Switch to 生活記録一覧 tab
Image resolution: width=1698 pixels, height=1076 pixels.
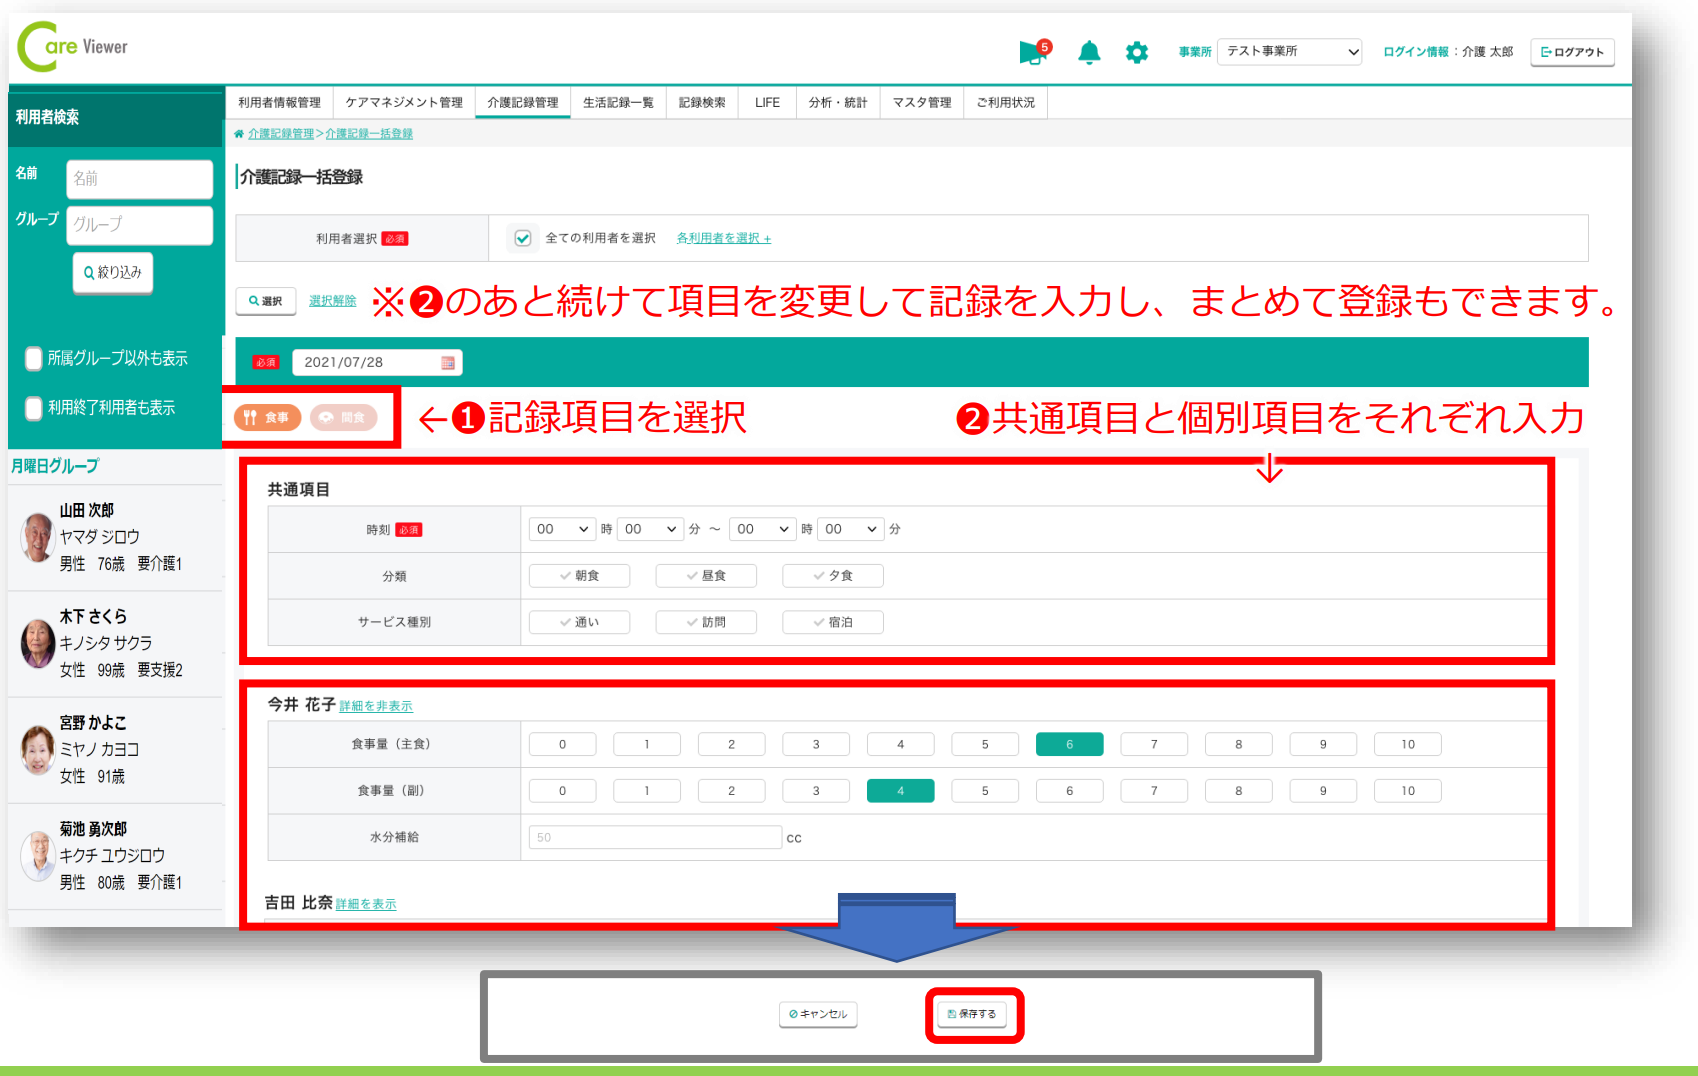(x=618, y=103)
